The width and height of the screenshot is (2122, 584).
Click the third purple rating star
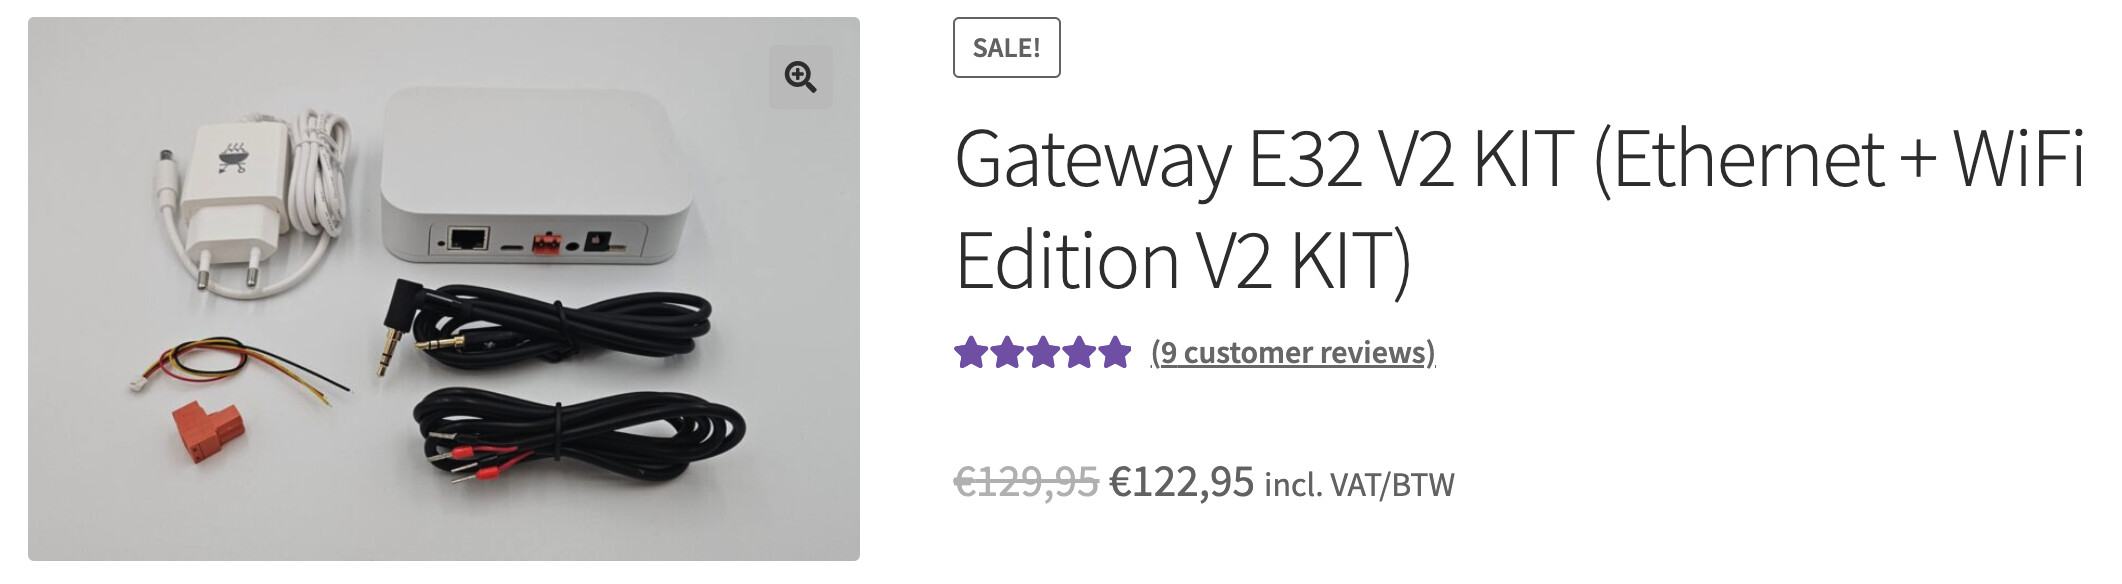(x=1042, y=353)
